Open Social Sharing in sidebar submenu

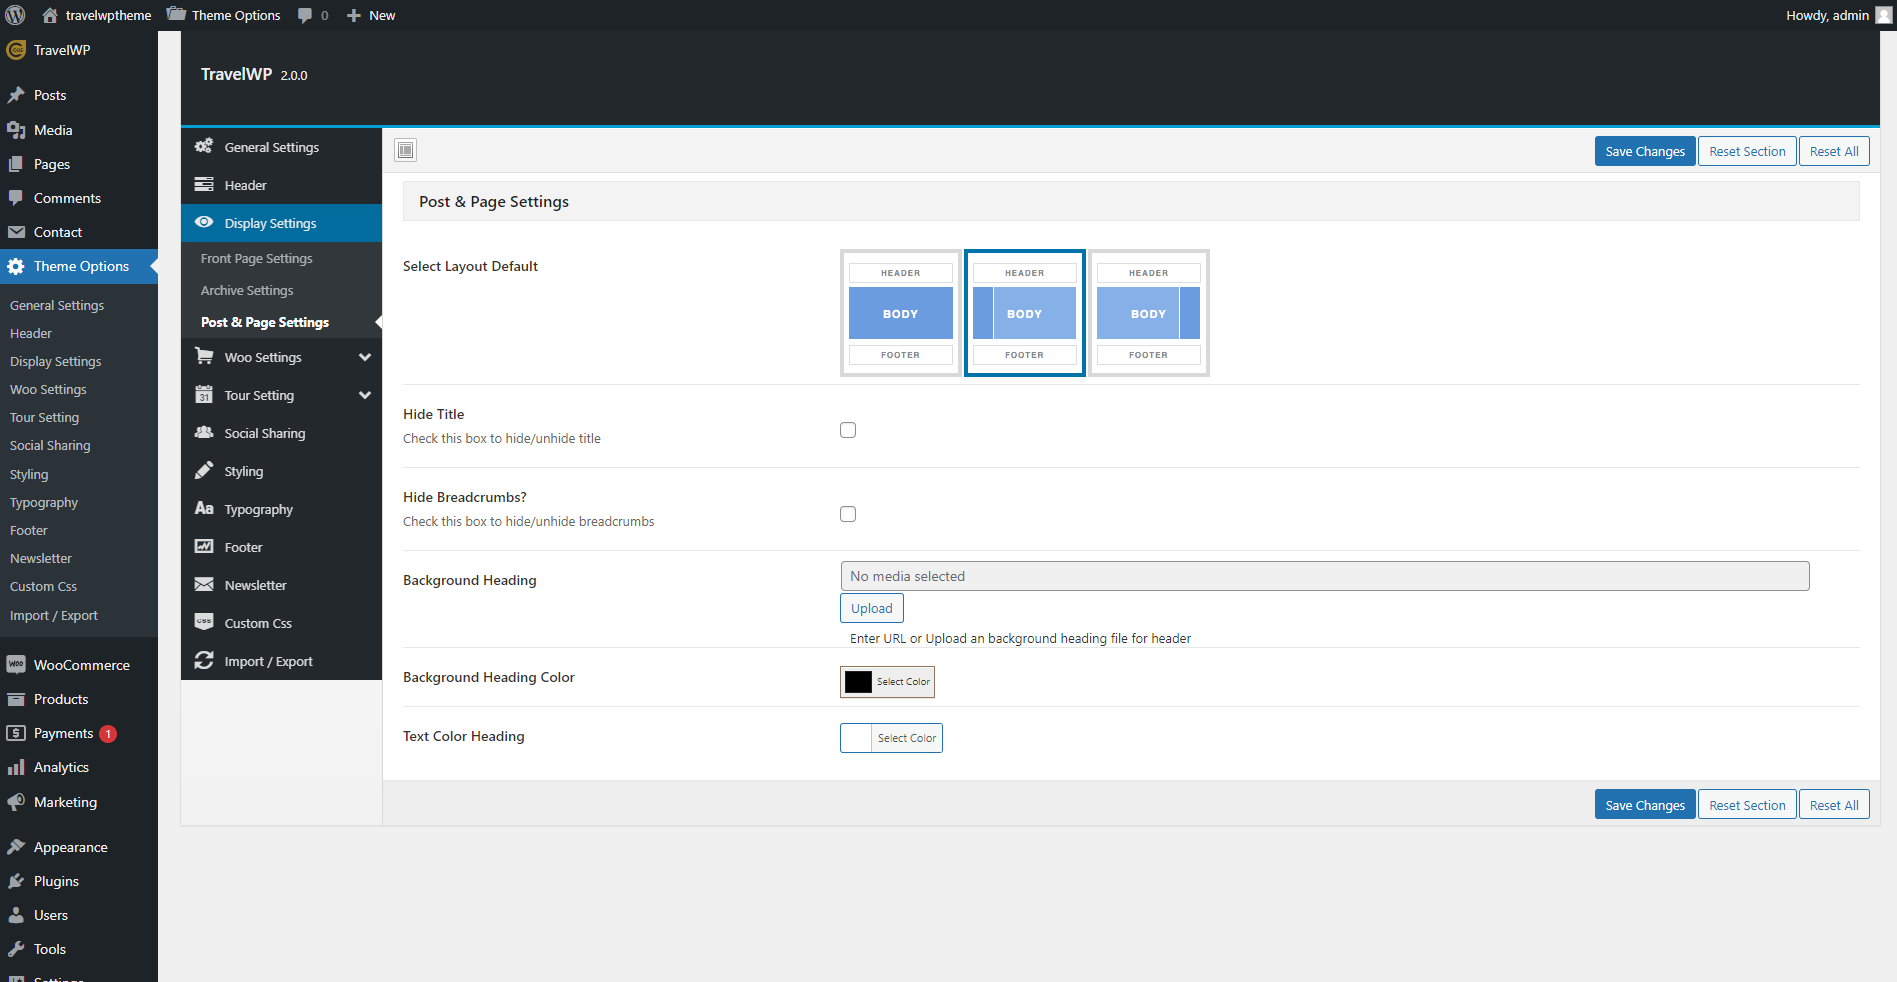point(50,445)
